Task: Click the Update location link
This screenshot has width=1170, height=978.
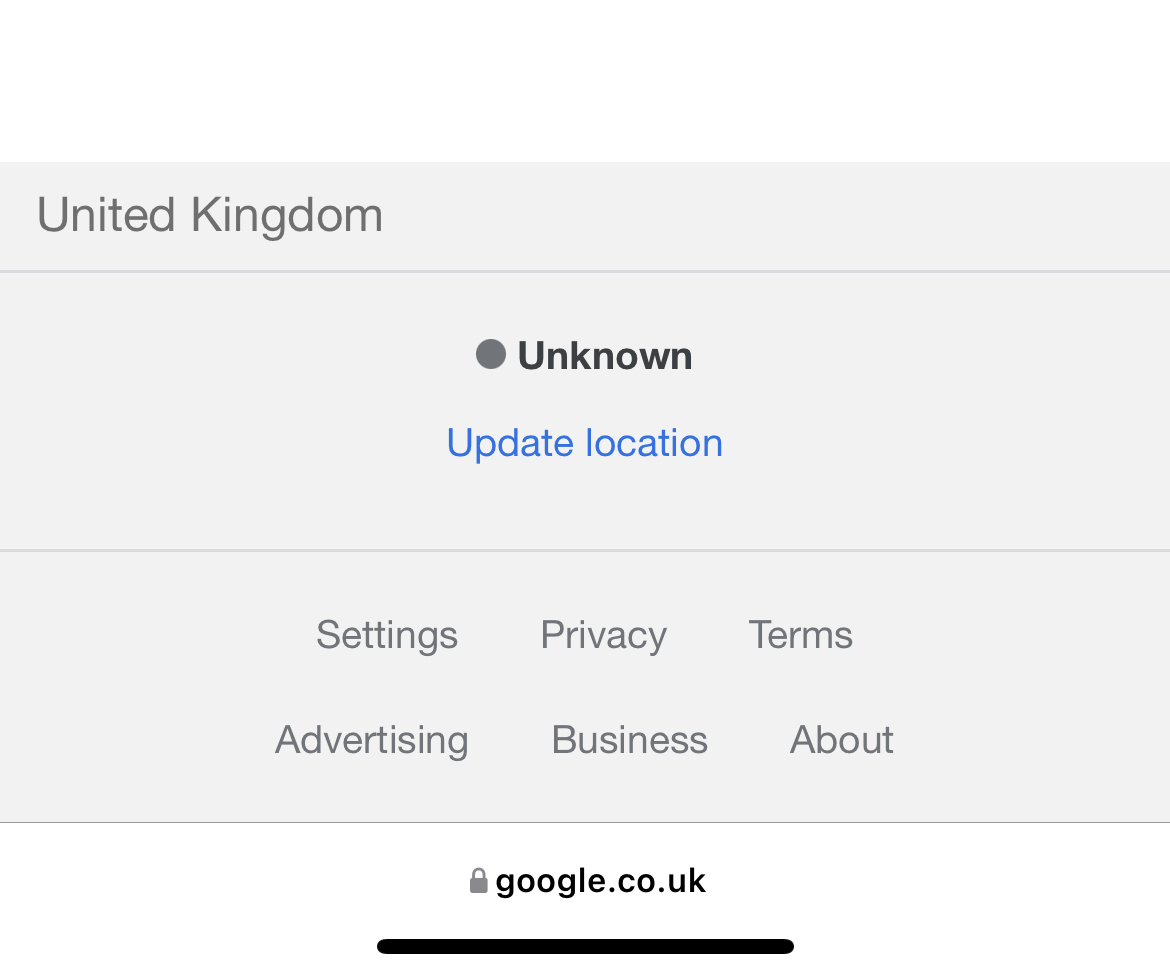Action: tap(584, 443)
